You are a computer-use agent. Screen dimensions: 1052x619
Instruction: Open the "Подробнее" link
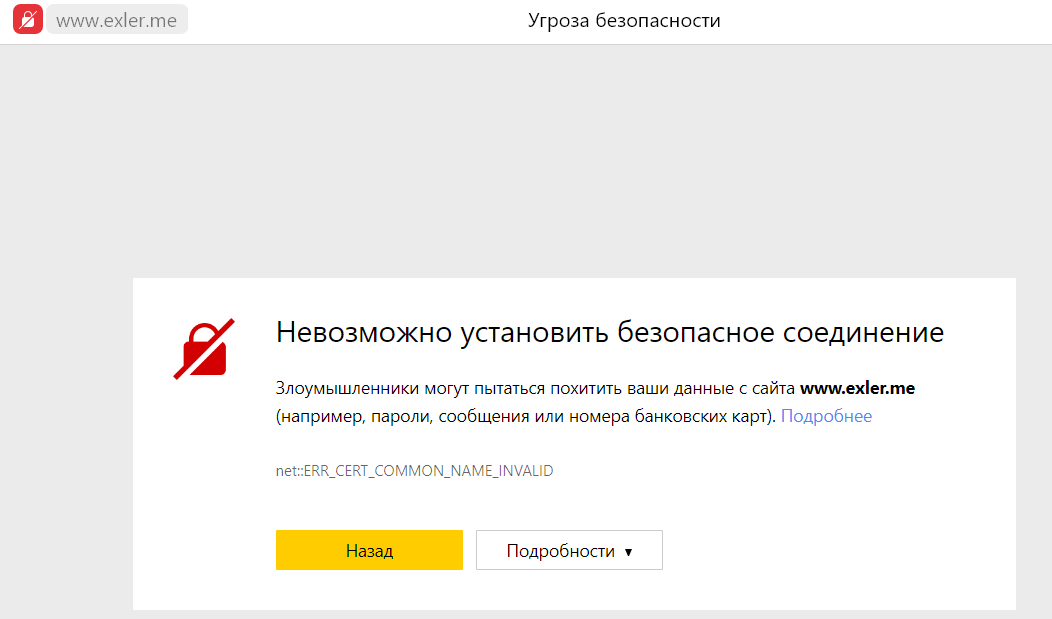826,416
